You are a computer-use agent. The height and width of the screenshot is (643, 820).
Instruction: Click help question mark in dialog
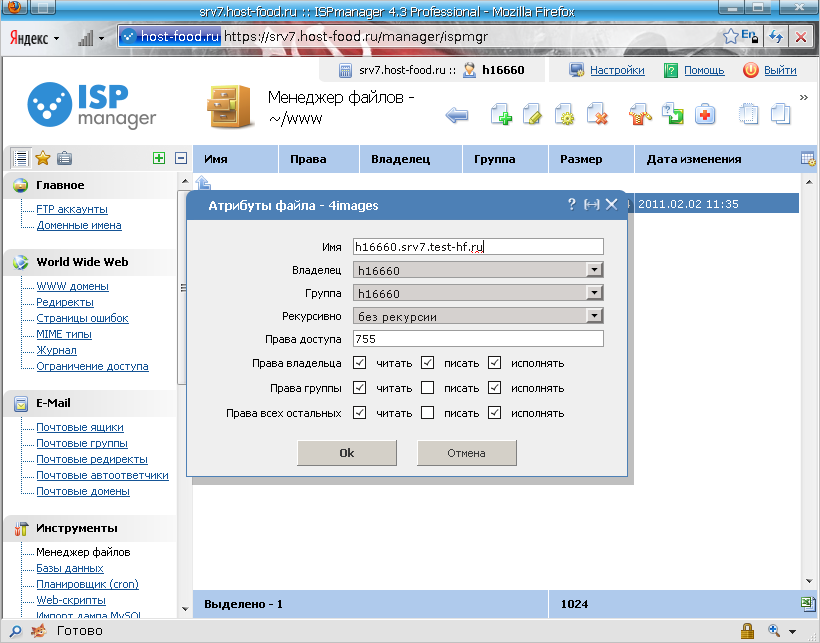[572, 204]
